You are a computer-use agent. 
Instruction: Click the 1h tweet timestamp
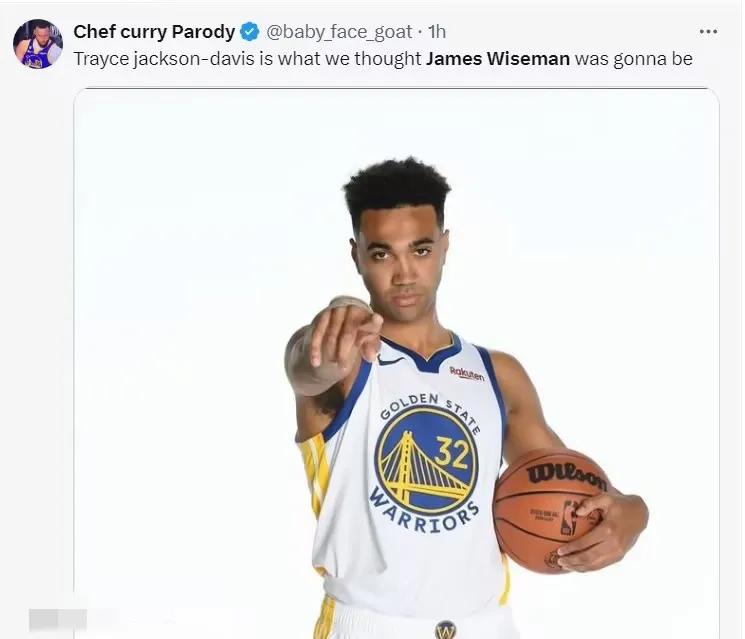pos(437,32)
